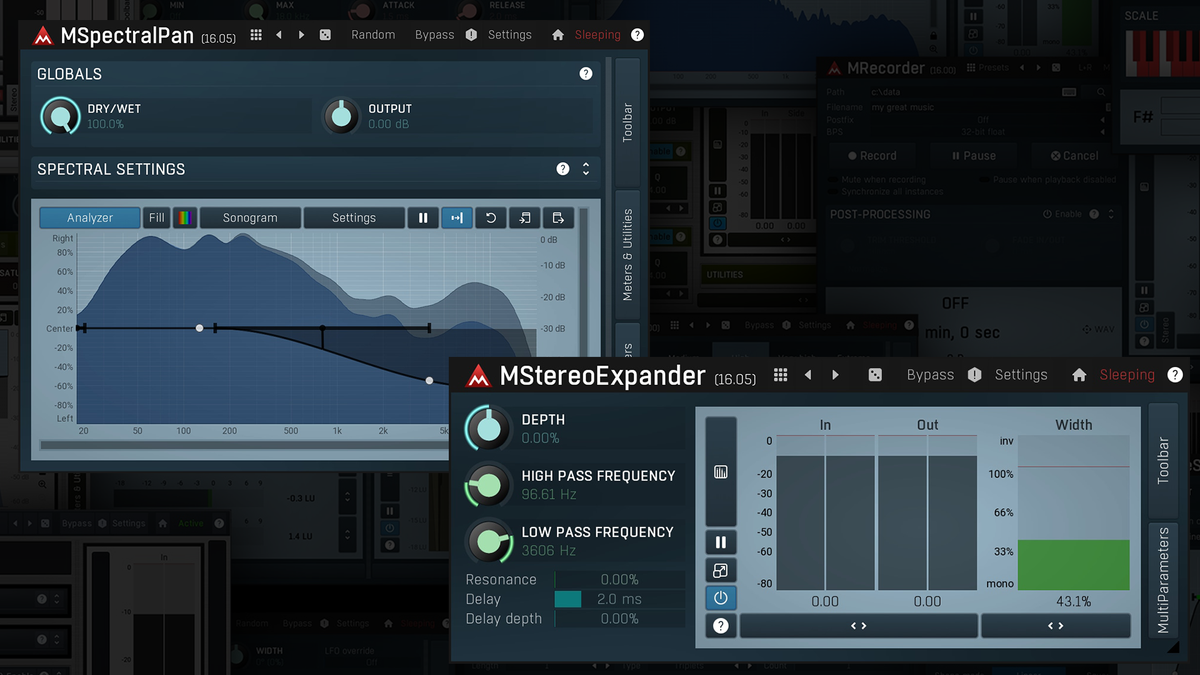Open the presets grid in MStereoExpander
This screenshot has width=1200, height=675.
point(780,374)
